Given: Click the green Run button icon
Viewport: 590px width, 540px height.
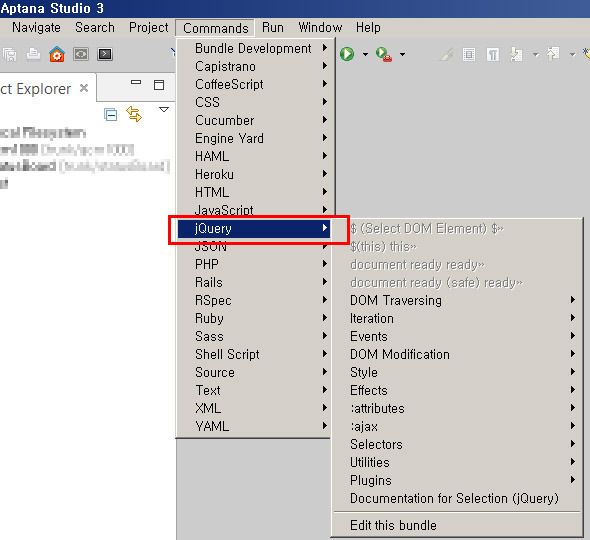Looking at the screenshot, I should coord(347,54).
